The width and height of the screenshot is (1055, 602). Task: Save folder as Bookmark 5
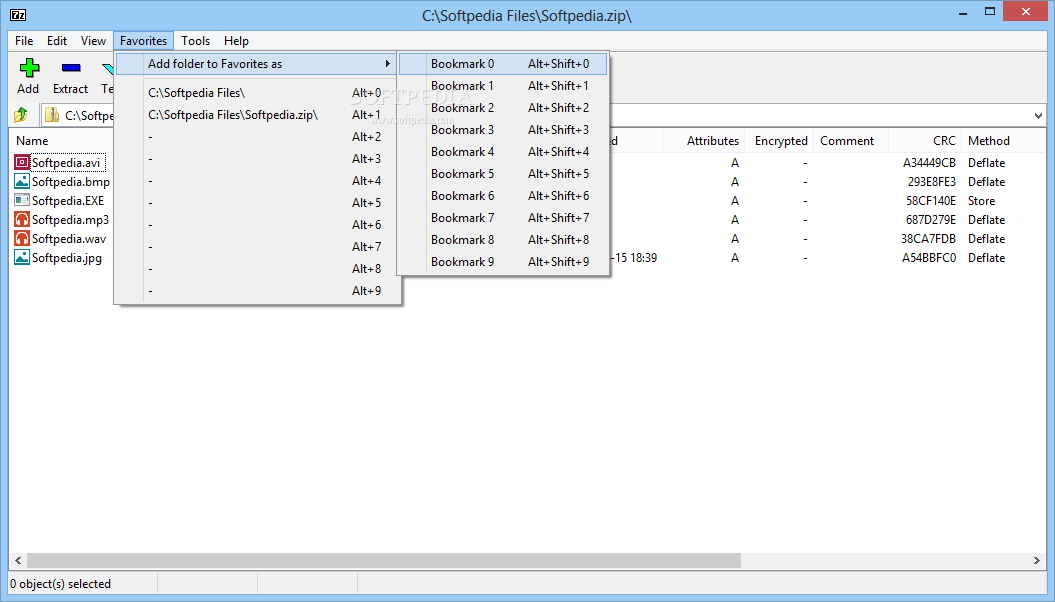(503, 174)
